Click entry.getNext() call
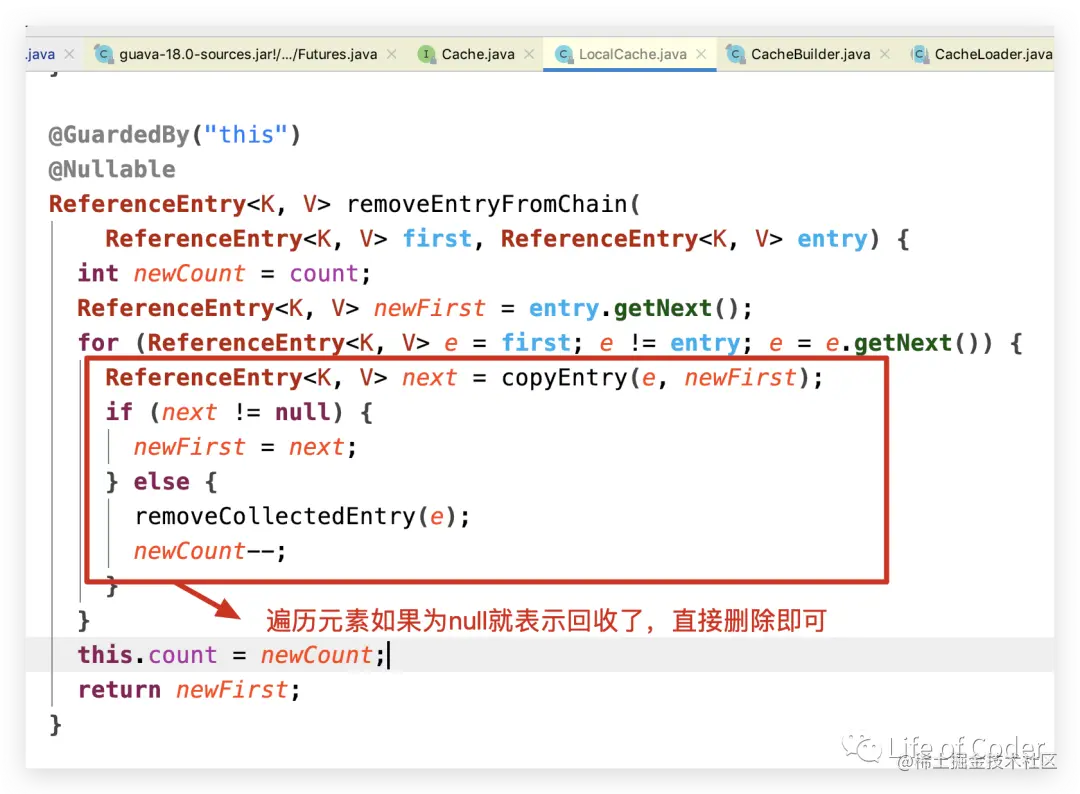Image resolution: width=1080 pixels, height=794 pixels. point(640,308)
